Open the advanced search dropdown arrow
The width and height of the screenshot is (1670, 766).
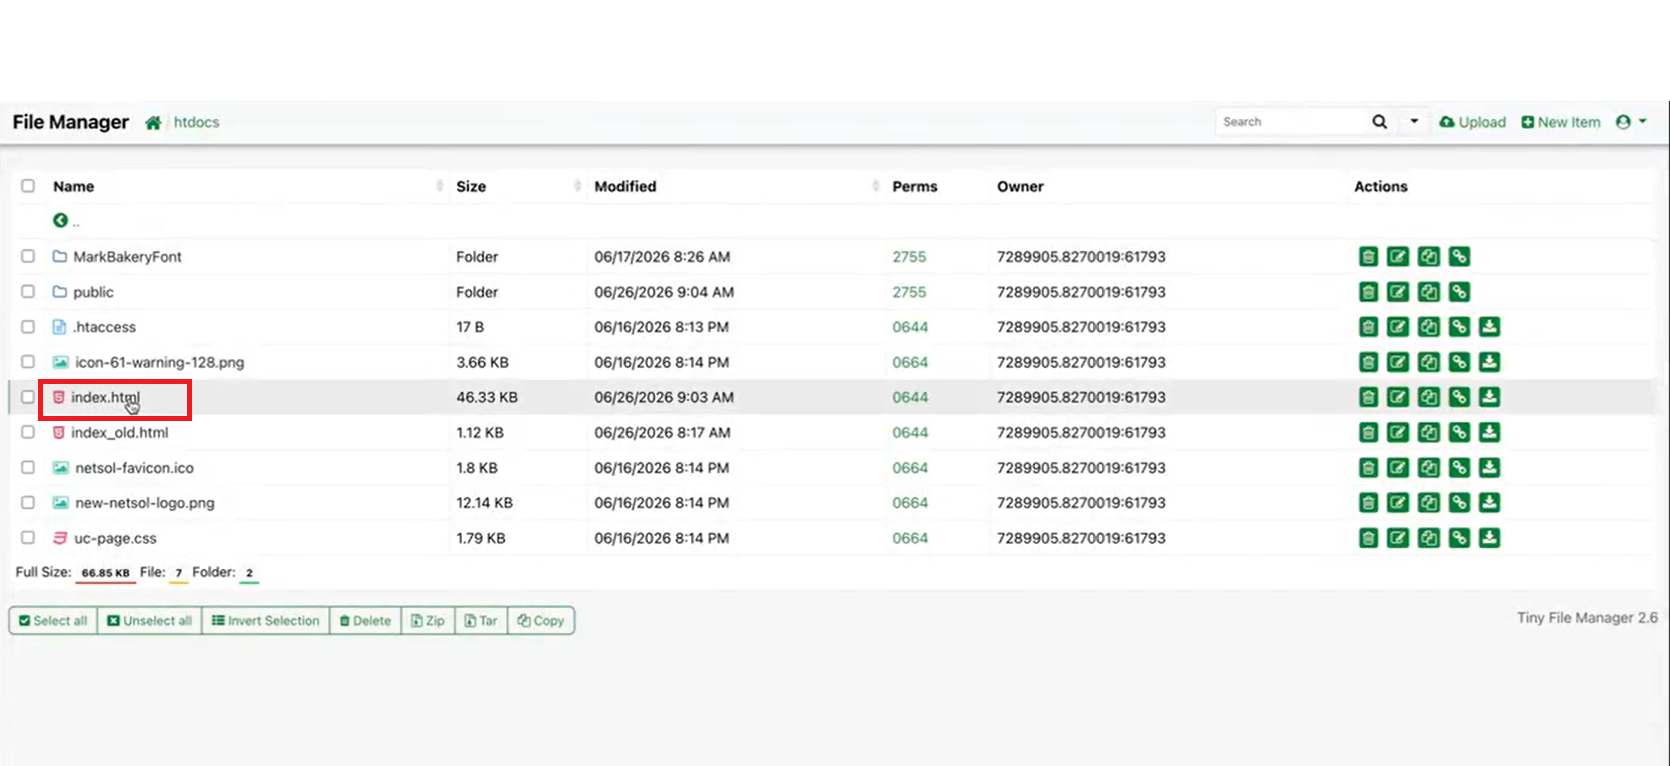pos(1414,122)
